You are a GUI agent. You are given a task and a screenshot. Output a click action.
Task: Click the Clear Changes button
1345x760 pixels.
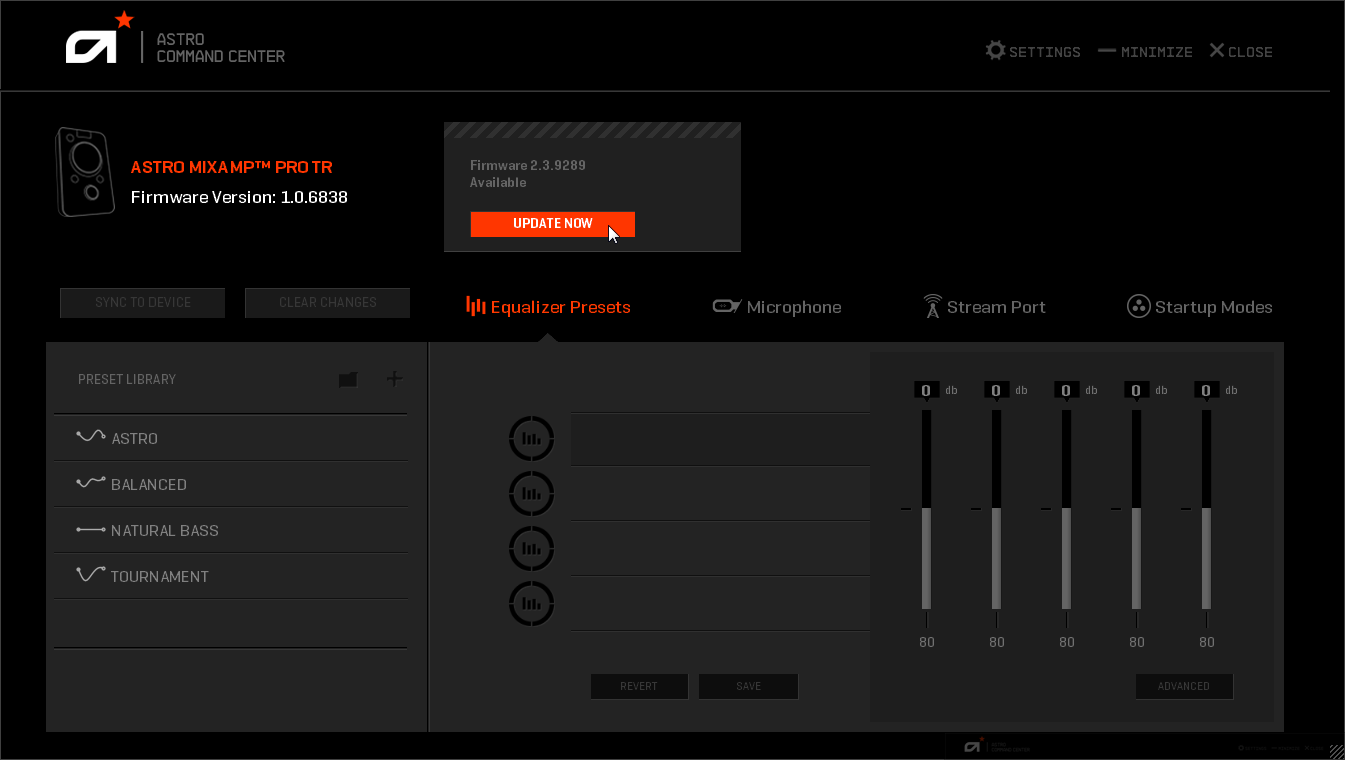tap(327, 302)
